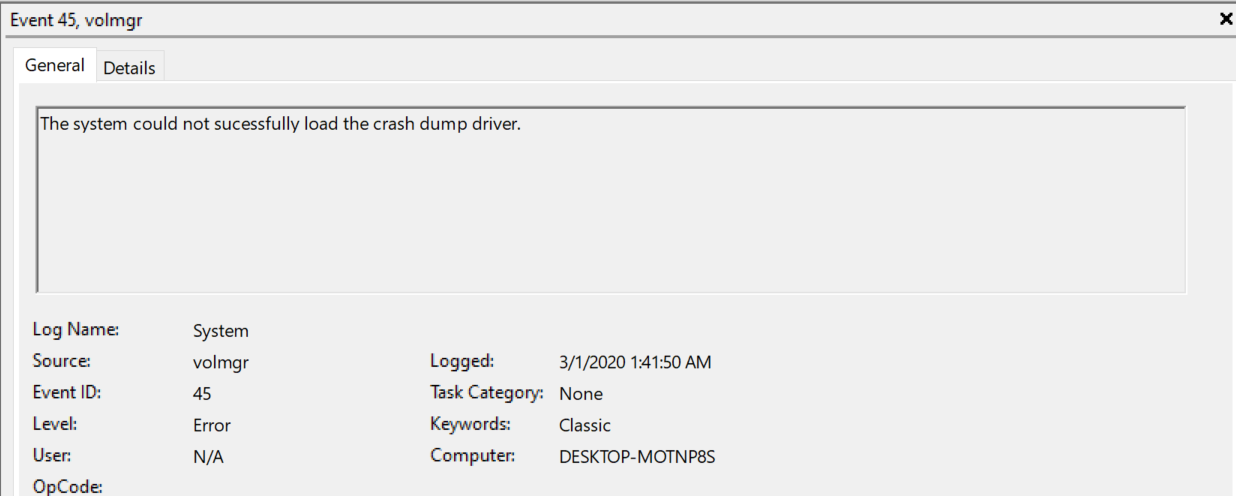Image resolution: width=1236 pixels, height=496 pixels.
Task: Select the Event ID value 45
Action: click(202, 394)
